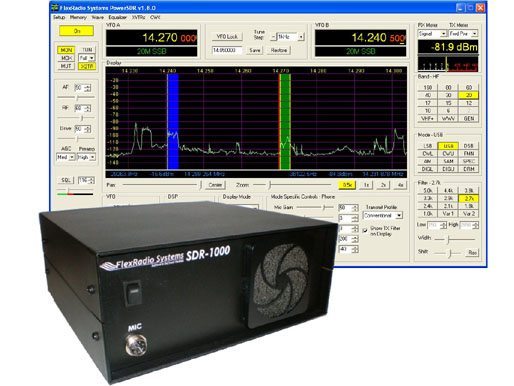Click the Tune Step minus button
This screenshot has width=514, height=386.
point(273,37)
